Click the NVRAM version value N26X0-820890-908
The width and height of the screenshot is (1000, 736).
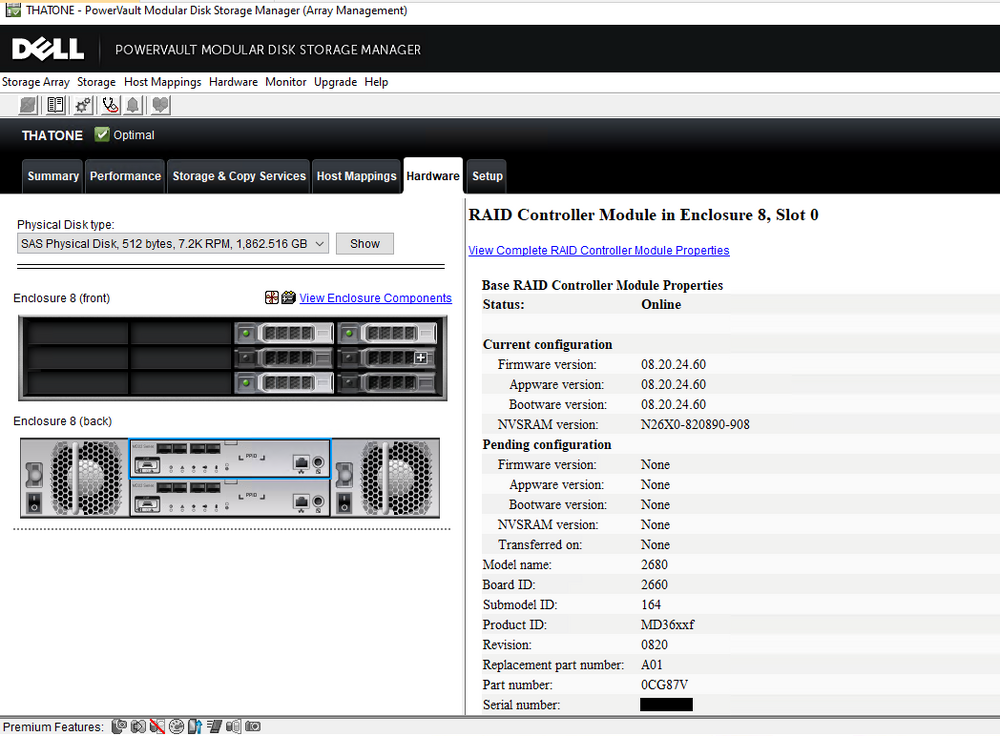pyautogui.click(x=695, y=425)
